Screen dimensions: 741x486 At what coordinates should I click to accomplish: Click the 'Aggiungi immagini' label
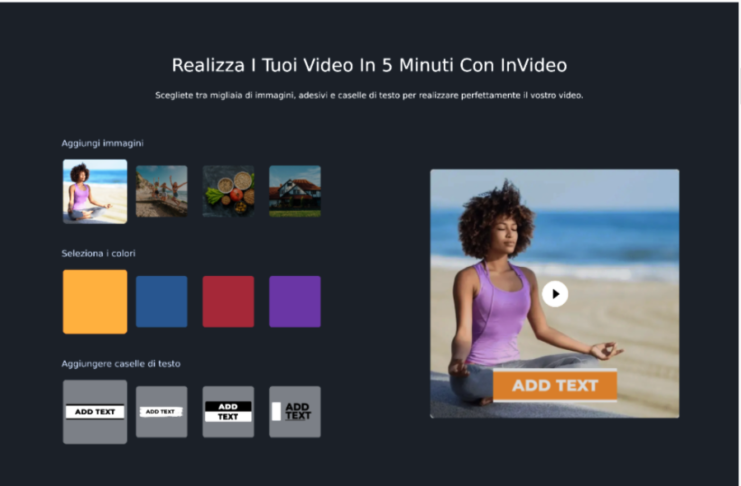tap(103, 143)
